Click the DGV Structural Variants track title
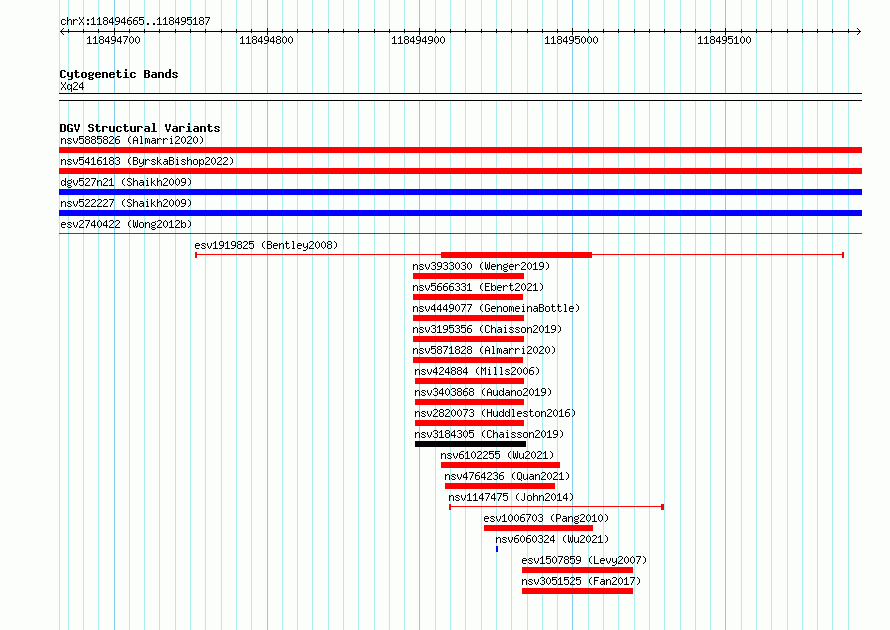This screenshot has height=630, width=890. click(140, 128)
